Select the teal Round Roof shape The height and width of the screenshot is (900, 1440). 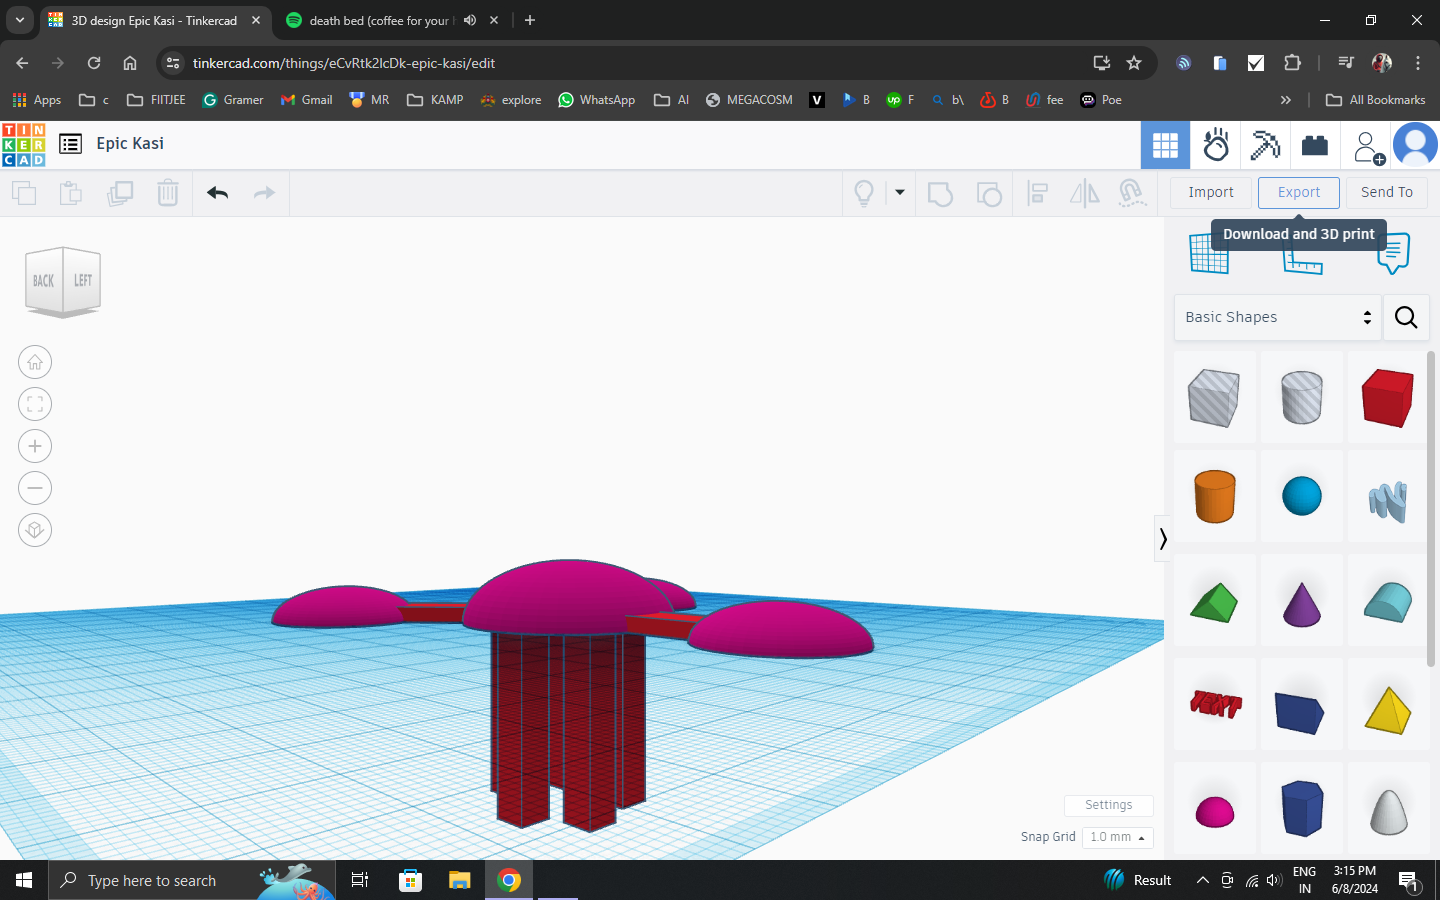[x=1387, y=603]
